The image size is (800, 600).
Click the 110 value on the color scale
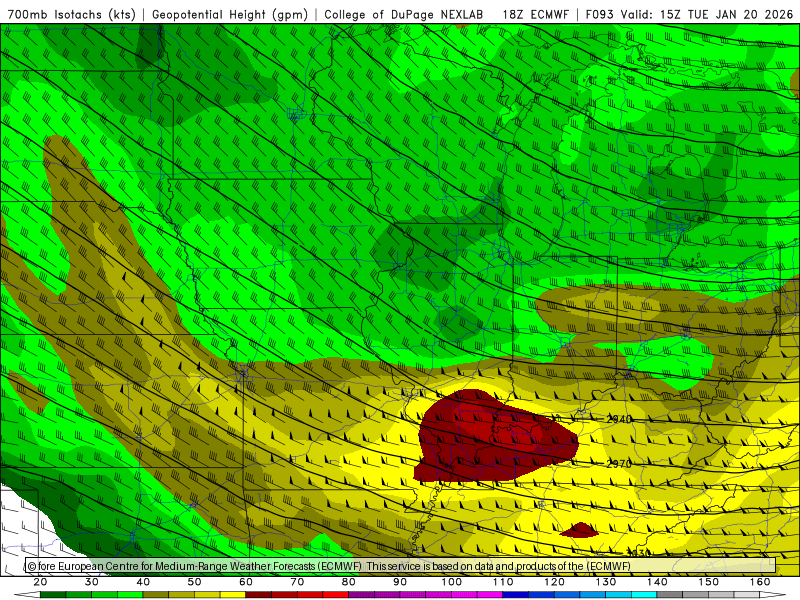503,582
